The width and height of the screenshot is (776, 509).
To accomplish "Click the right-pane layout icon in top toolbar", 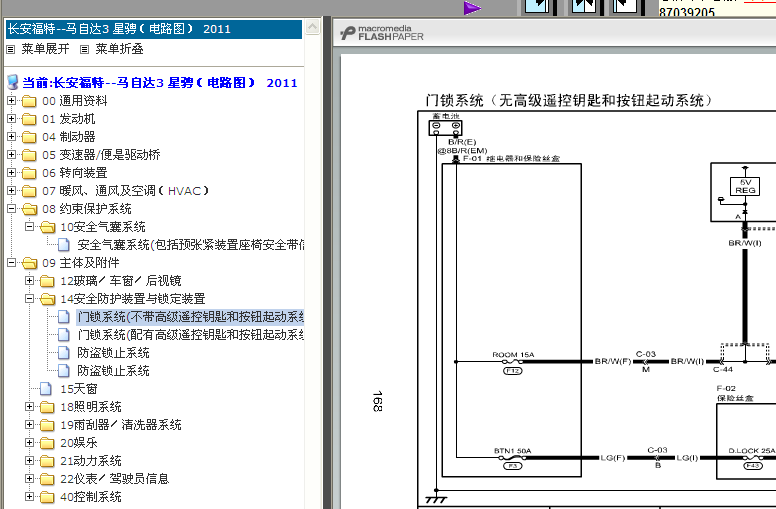I will (x=625, y=6).
